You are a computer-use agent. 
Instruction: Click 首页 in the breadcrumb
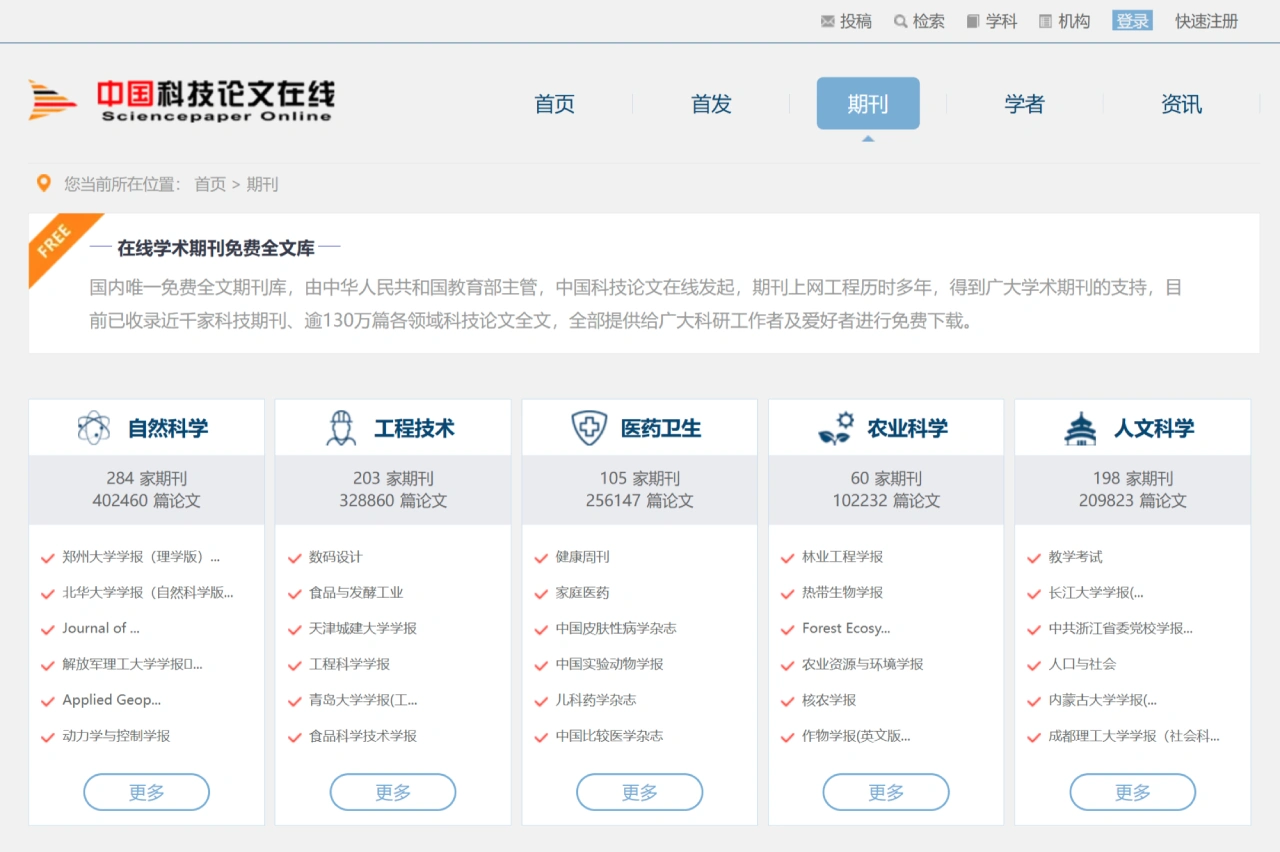pyautogui.click(x=210, y=184)
